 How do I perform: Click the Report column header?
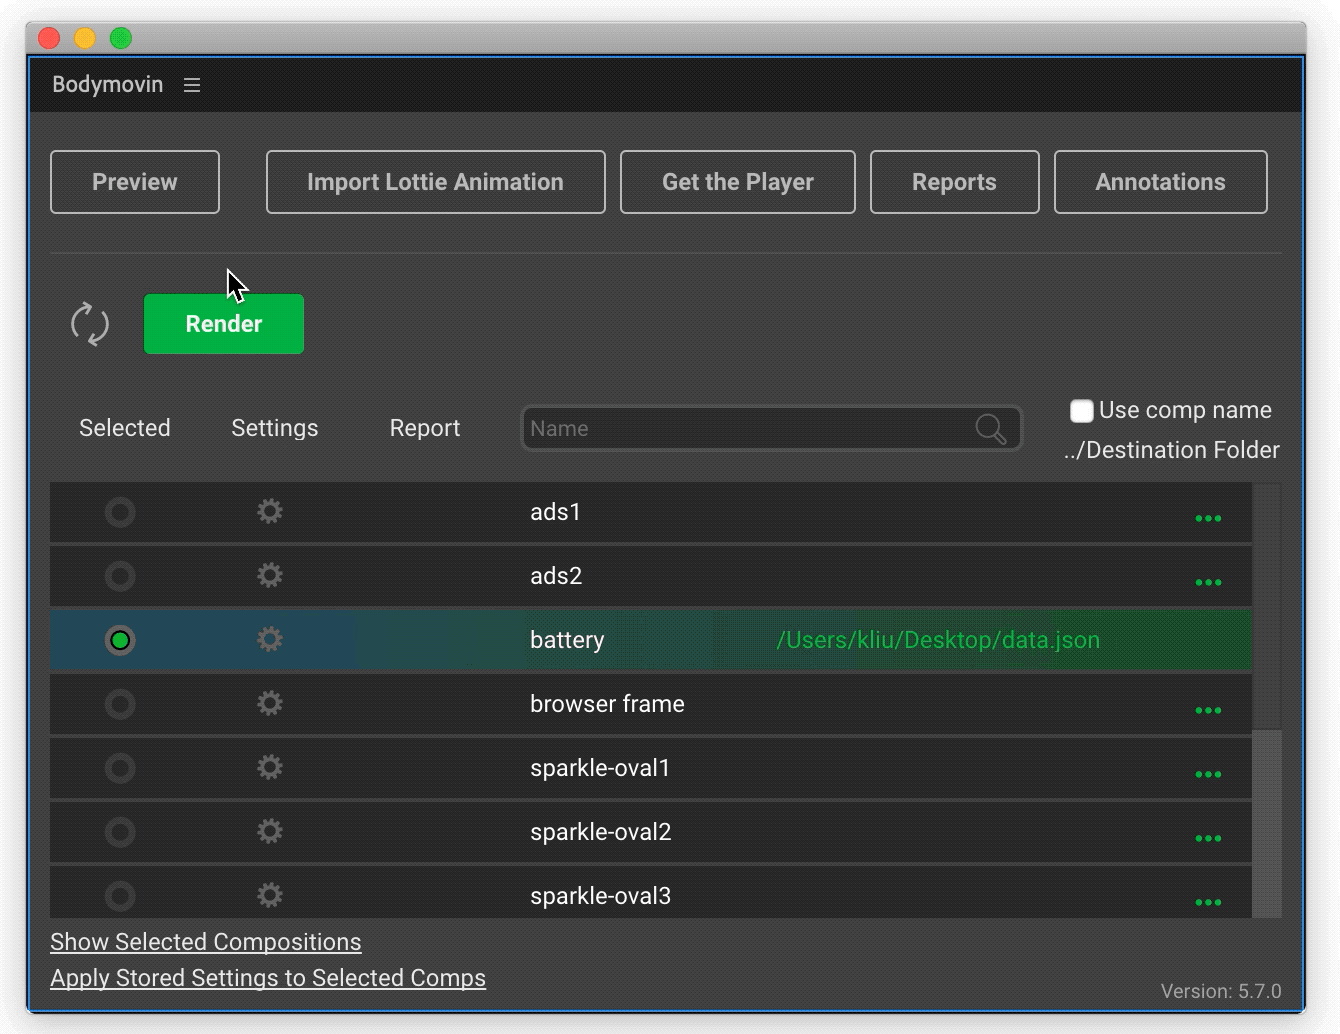[425, 428]
